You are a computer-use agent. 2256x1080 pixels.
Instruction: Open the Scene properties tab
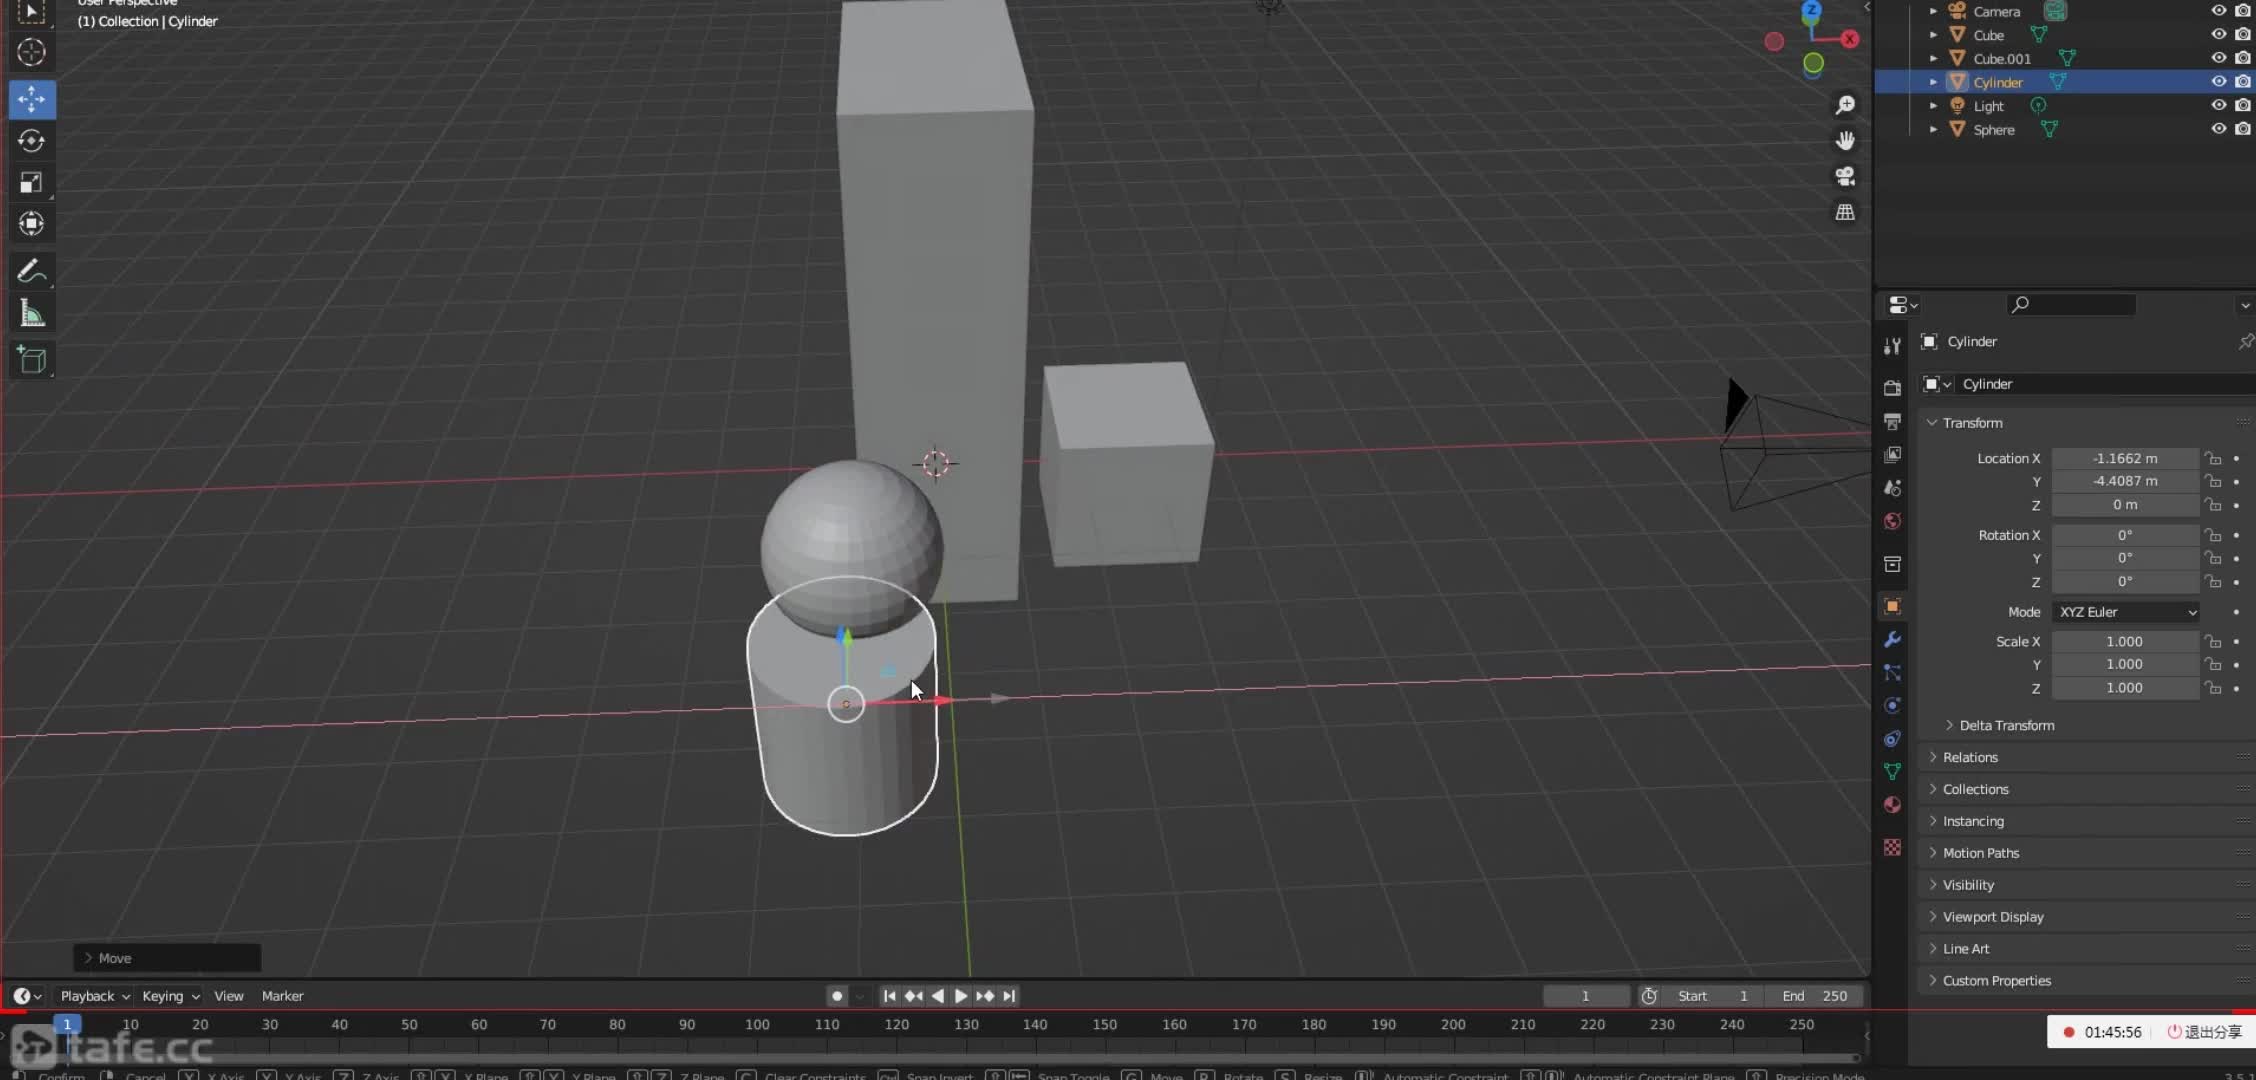(x=1892, y=488)
